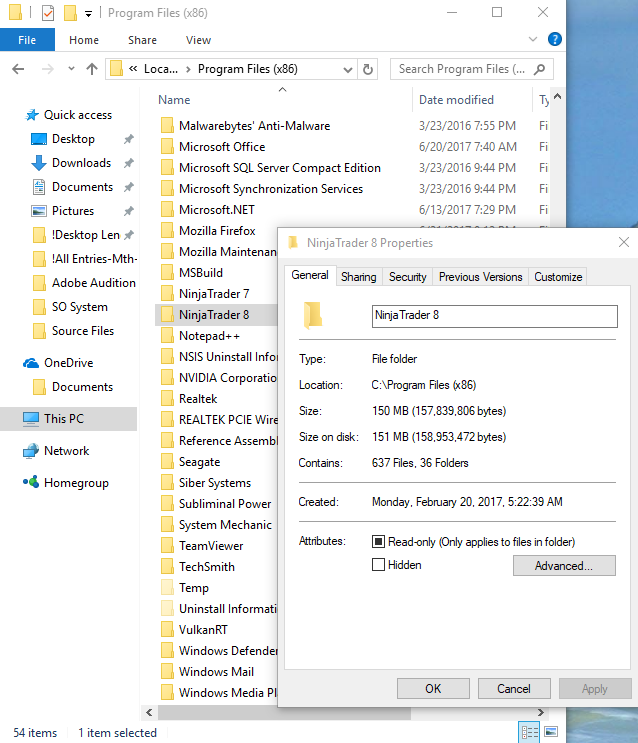Select the NinjaTrader 7 folder
This screenshot has width=638, height=743.
pyautogui.click(x=214, y=294)
